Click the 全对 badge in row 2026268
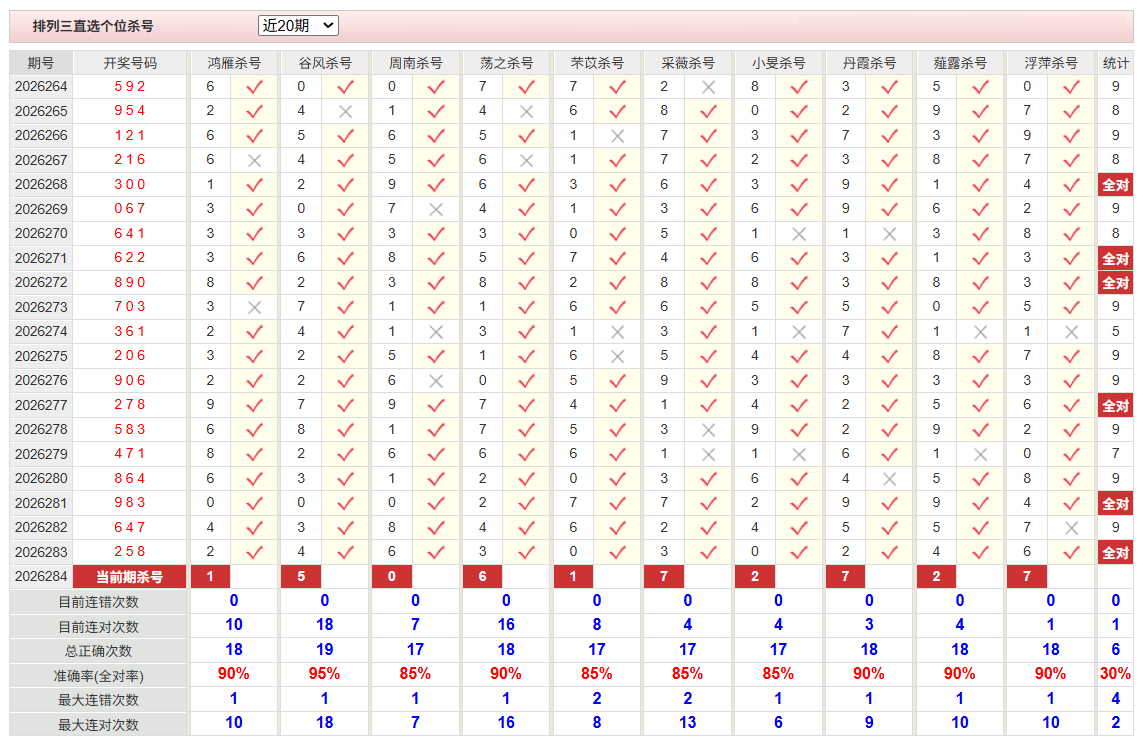 tap(1116, 185)
